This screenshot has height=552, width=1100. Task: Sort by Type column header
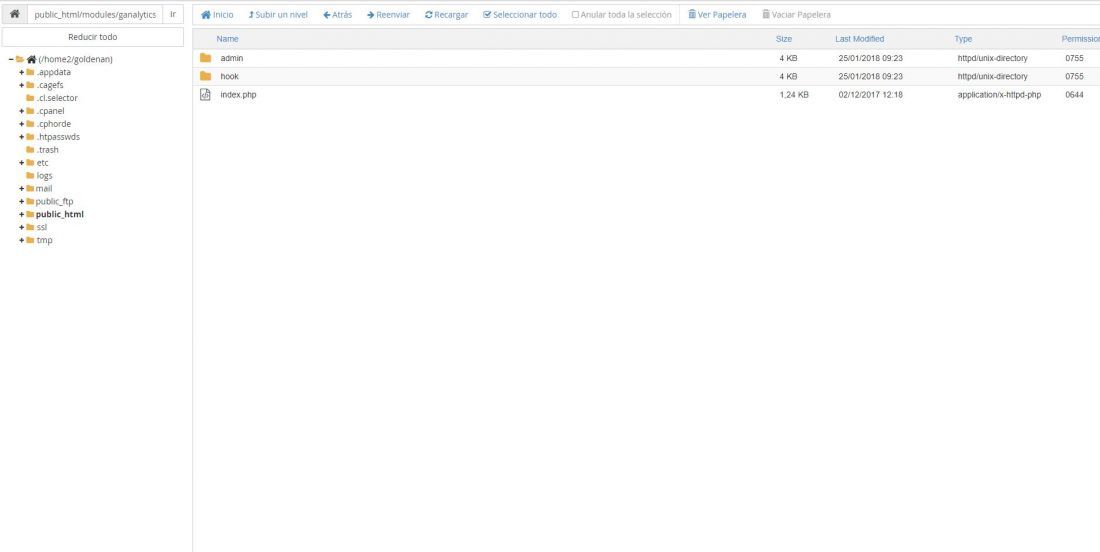click(x=963, y=39)
